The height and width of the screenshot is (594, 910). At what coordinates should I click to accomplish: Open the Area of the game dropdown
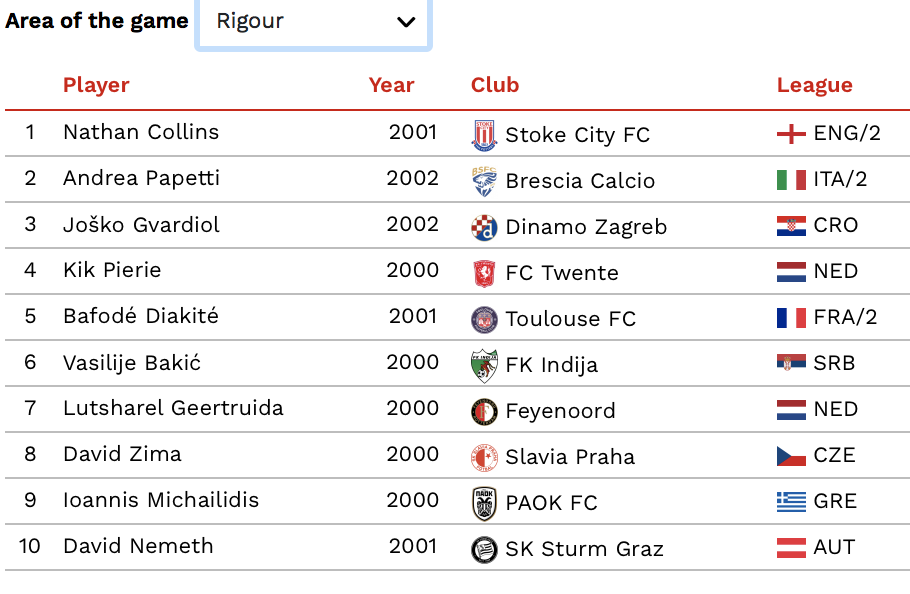coord(313,22)
